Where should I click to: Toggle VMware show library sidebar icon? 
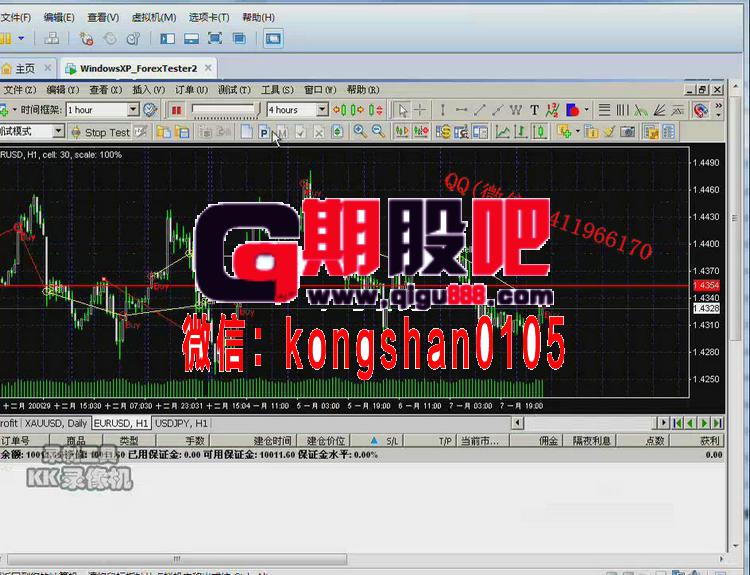(167, 39)
